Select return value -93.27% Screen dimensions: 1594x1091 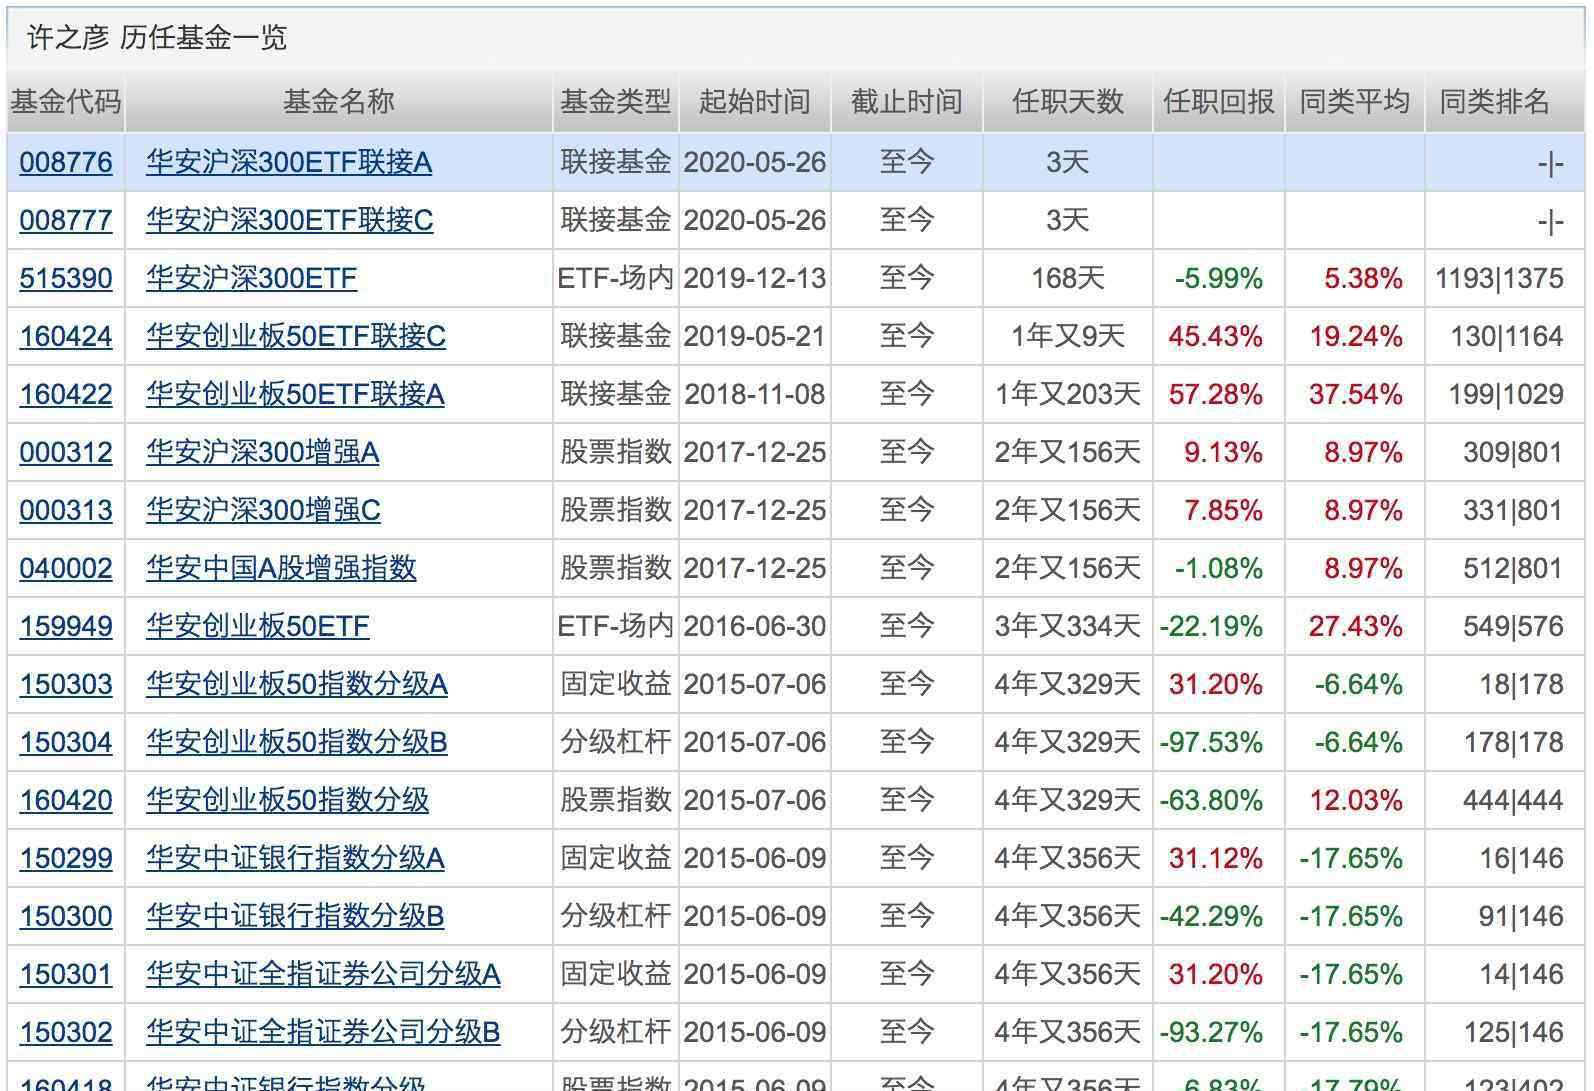click(x=1211, y=1032)
